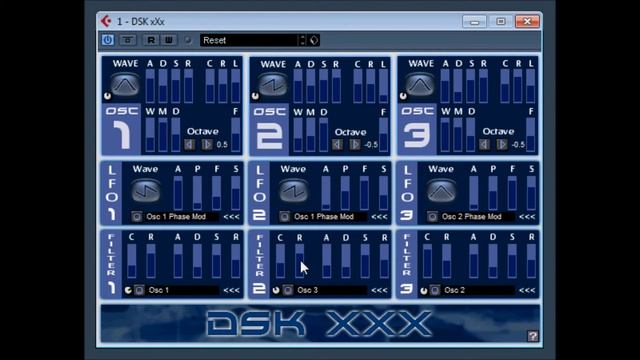
Task: Select the OSC 2 sawtooth wave button
Action: pos(273,84)
